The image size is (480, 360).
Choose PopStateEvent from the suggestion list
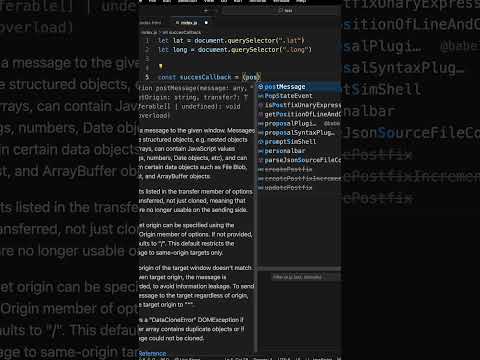click(x=299, y=96)
